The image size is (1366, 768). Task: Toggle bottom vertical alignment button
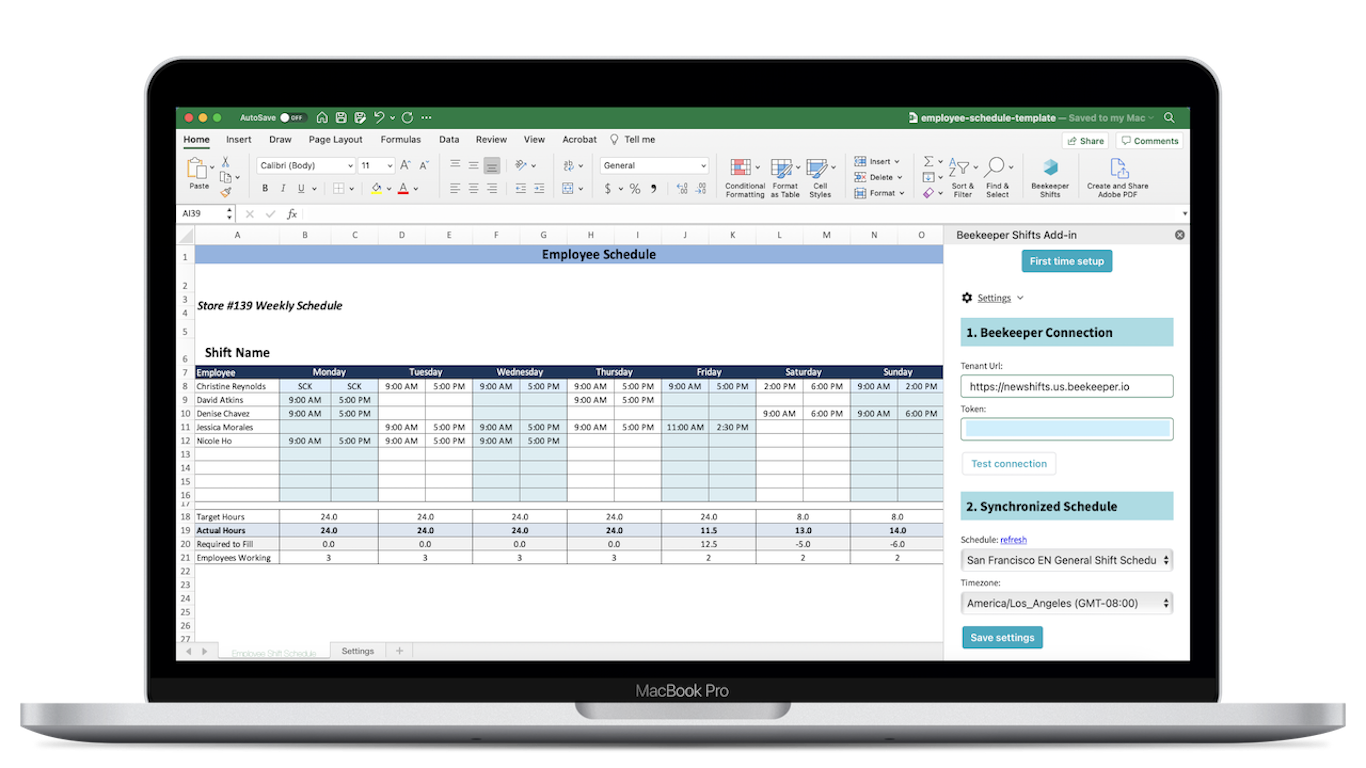pos(491,166)
